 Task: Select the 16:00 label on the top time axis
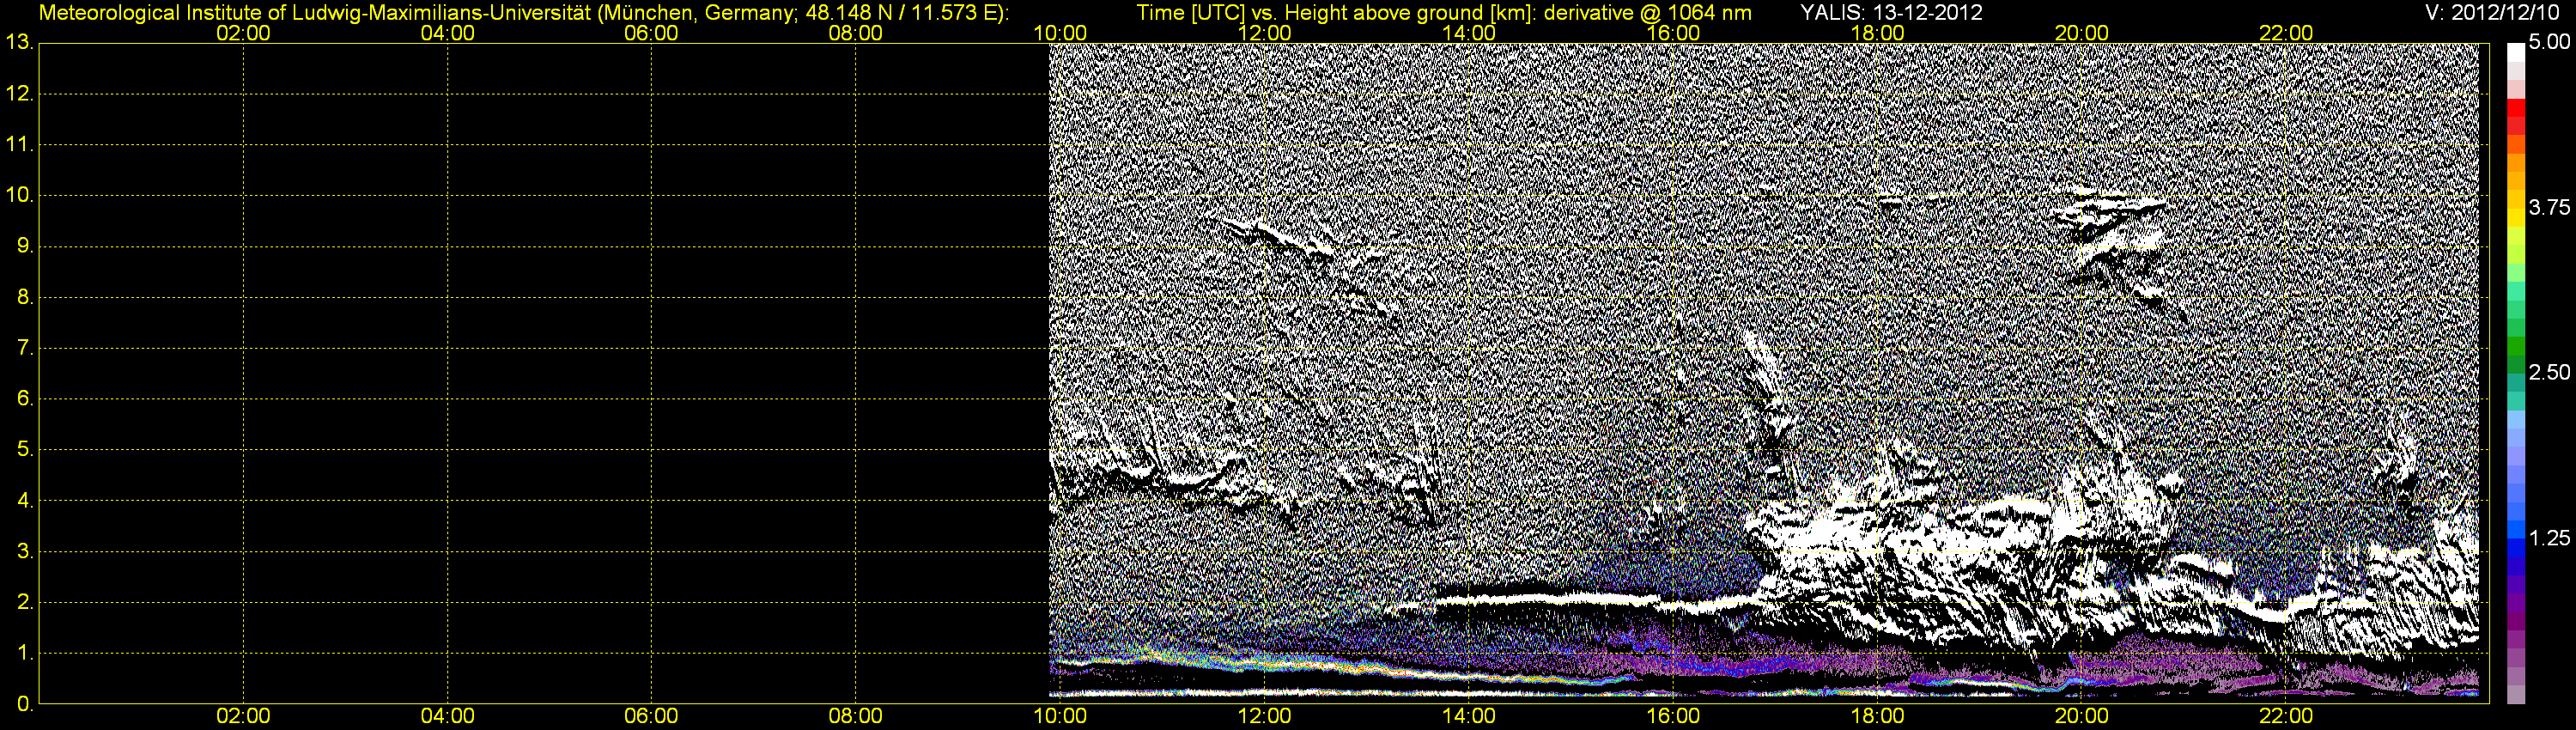(1673, 33)
